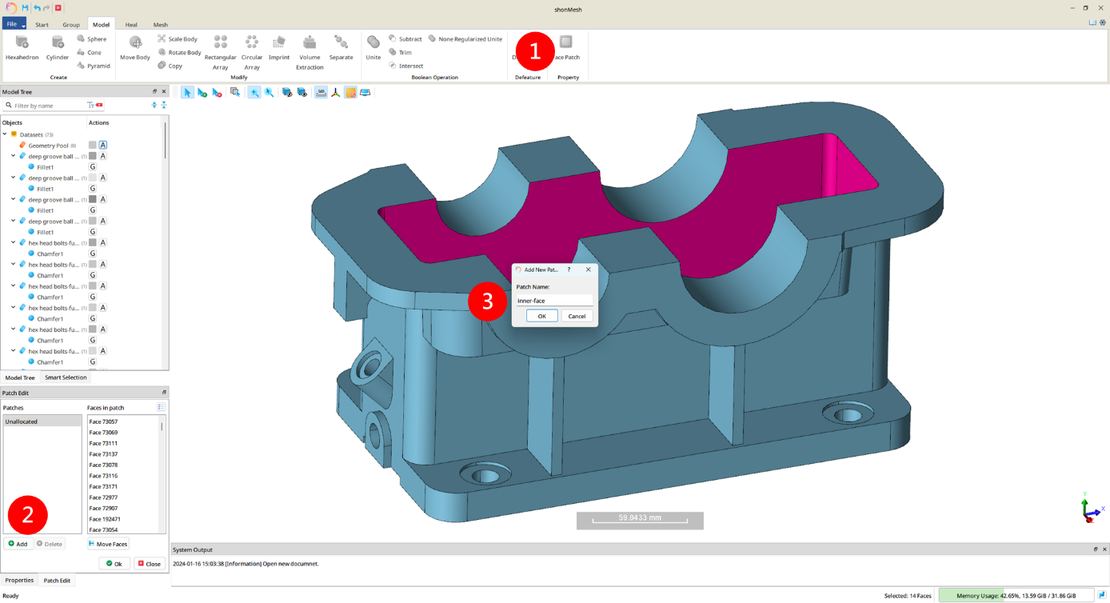Click the Volume Extraction icon
Screen dimensions: 1110x603
point(310,44)
